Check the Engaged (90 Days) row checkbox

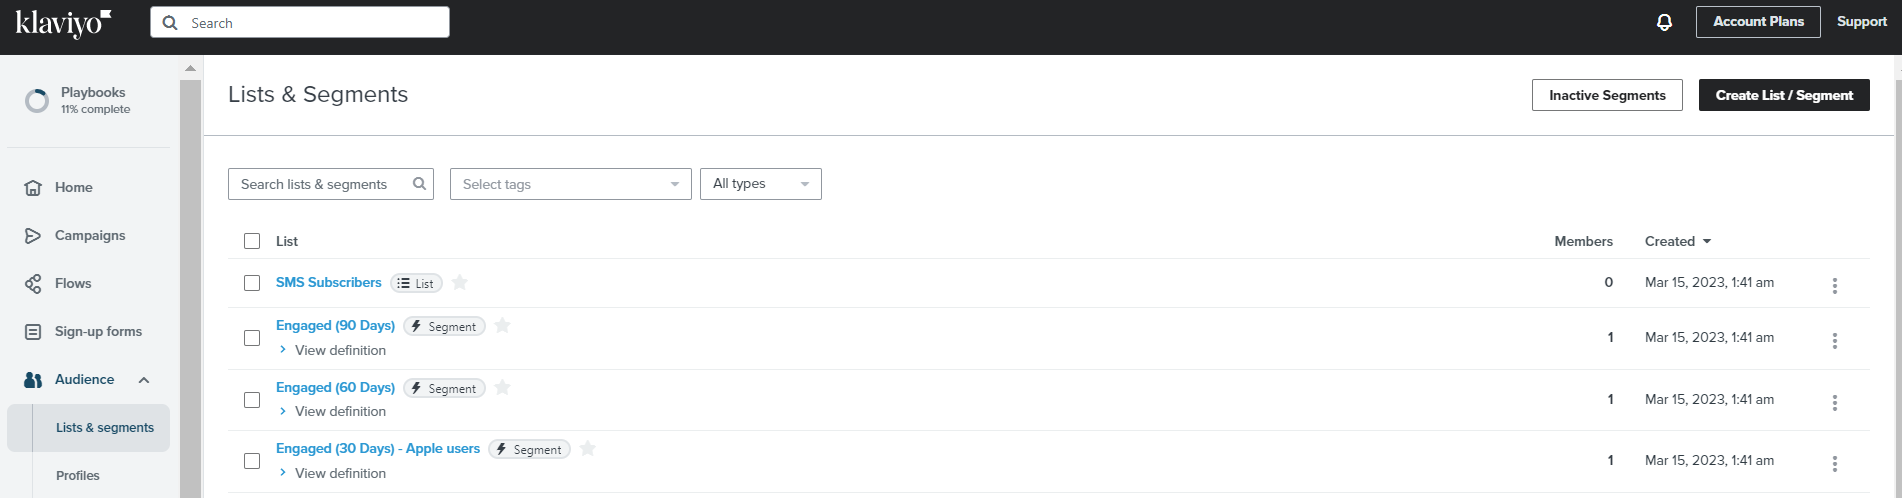pos(252,338)
